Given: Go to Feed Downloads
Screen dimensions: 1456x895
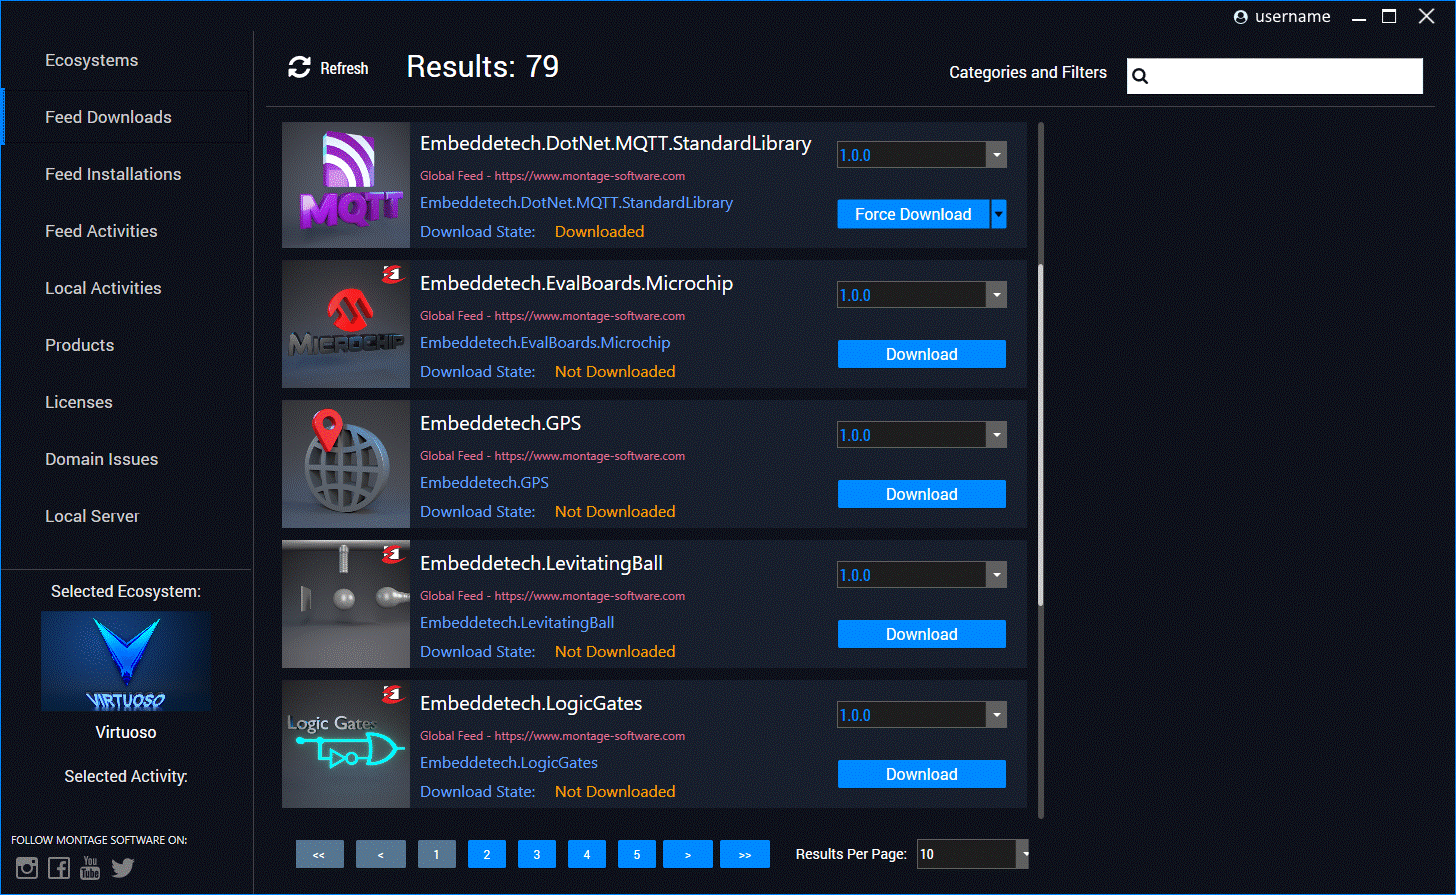Looking at the screenshot, I should click(x=108, y=117).
